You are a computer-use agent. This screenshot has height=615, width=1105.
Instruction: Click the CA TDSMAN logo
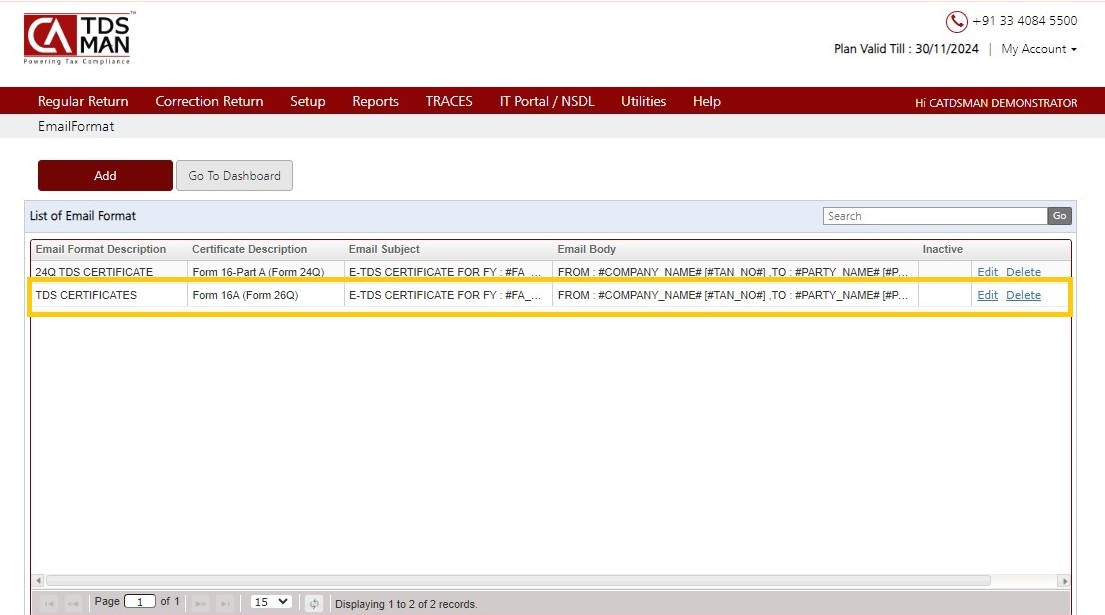click(x=78, y=39)
